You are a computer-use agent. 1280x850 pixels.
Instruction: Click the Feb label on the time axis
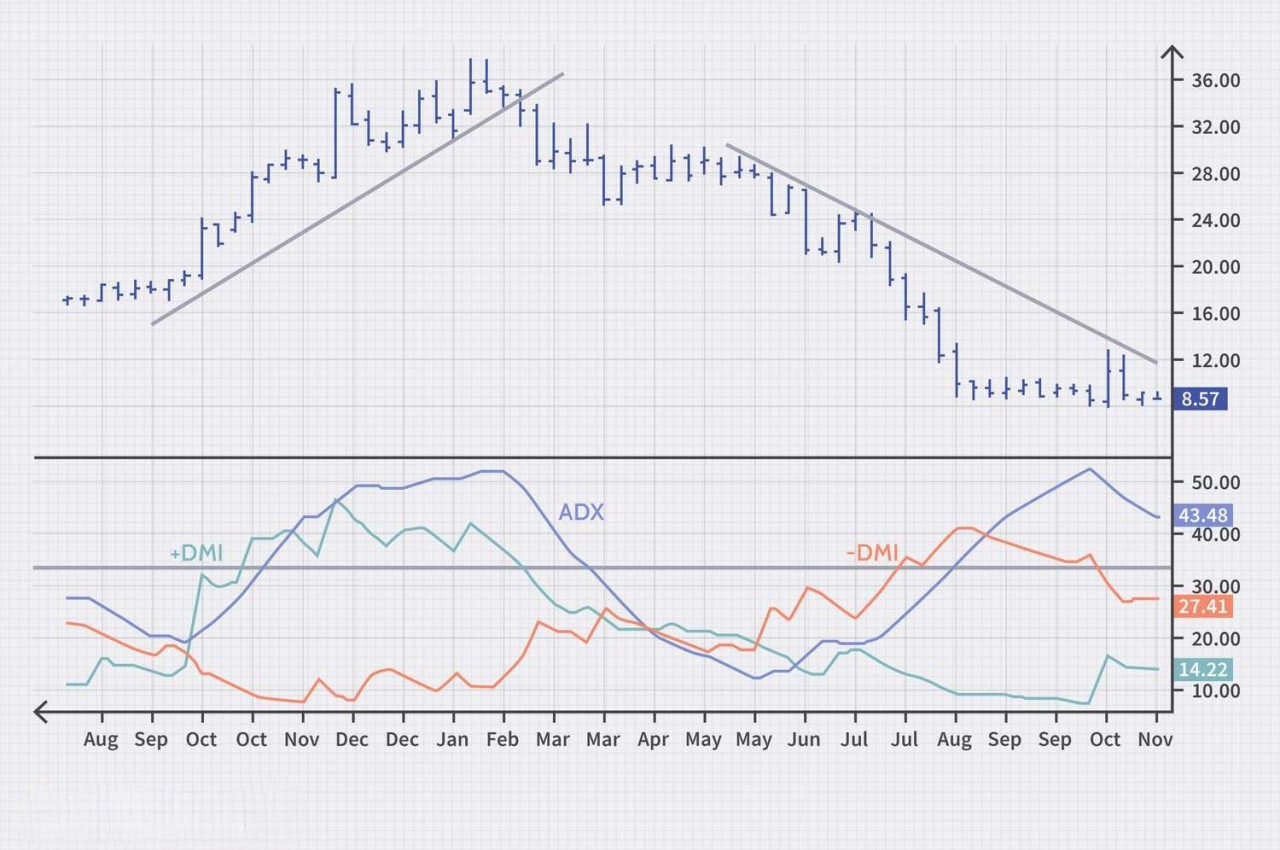pos(503,740)
